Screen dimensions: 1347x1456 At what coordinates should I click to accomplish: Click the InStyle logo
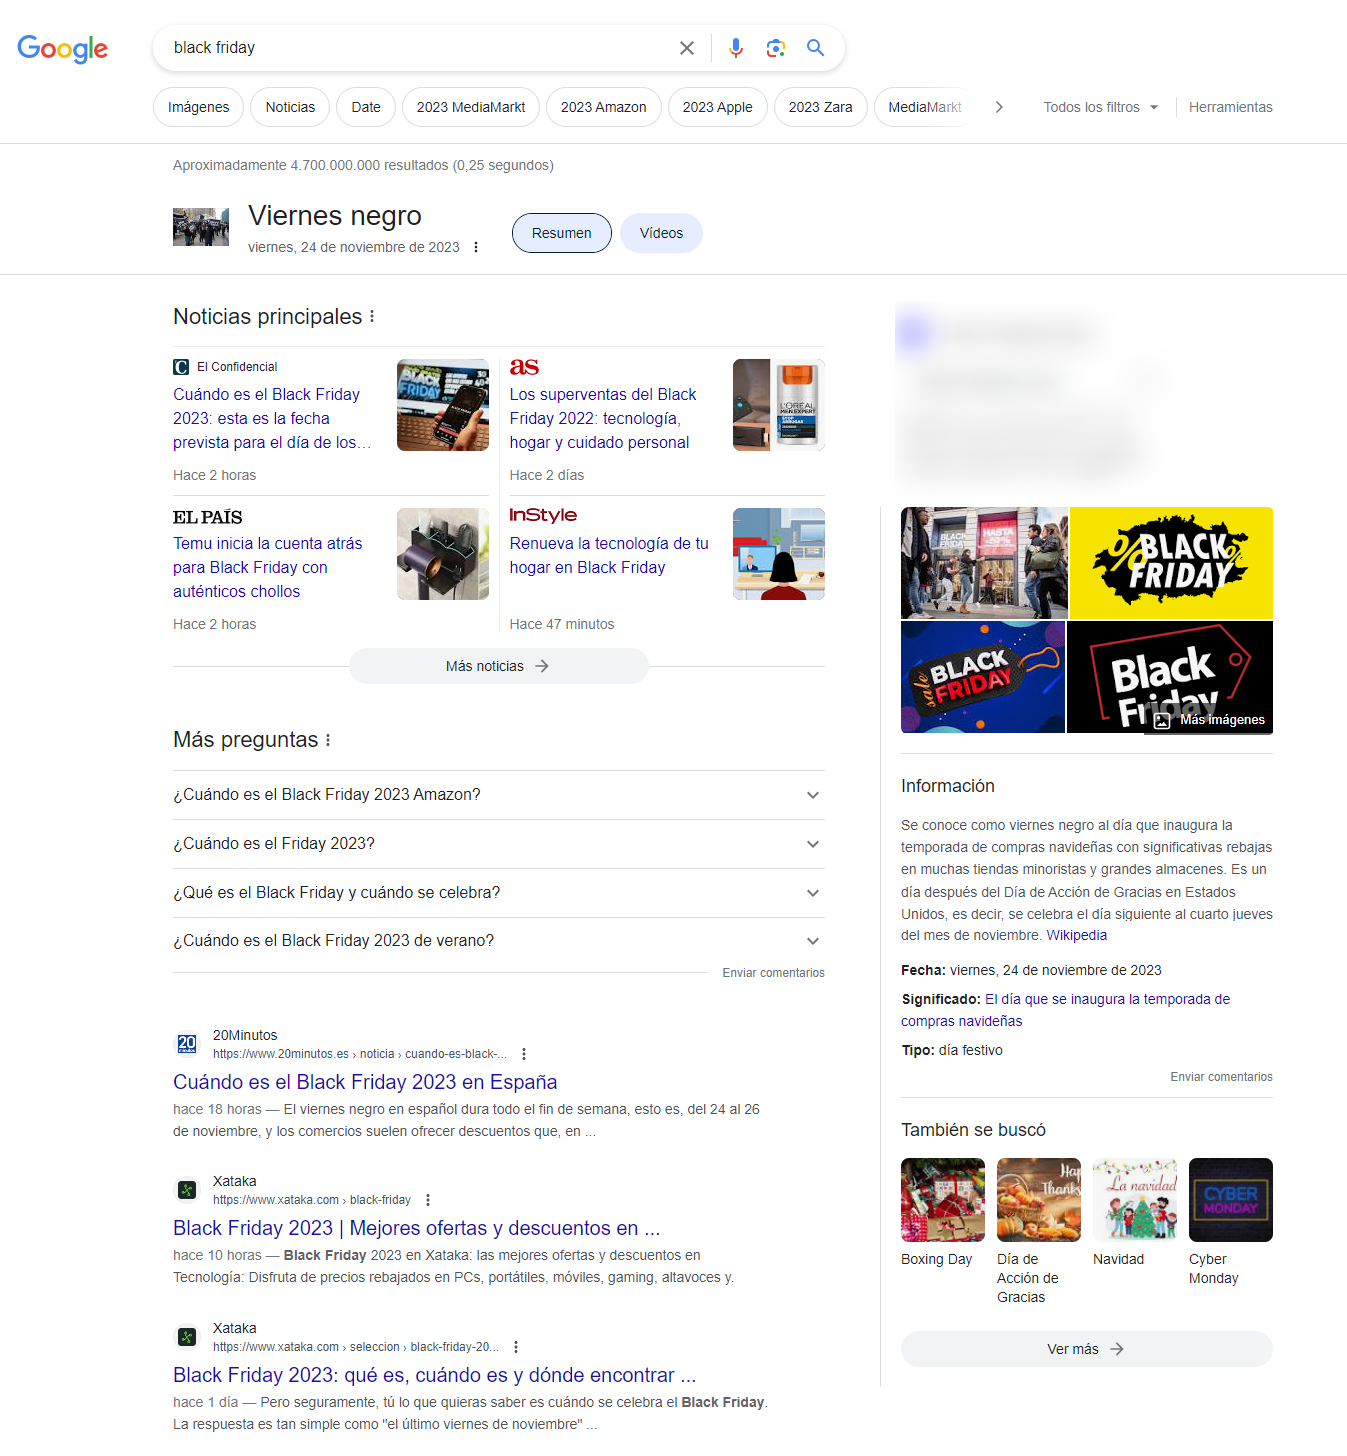(543, 515)
